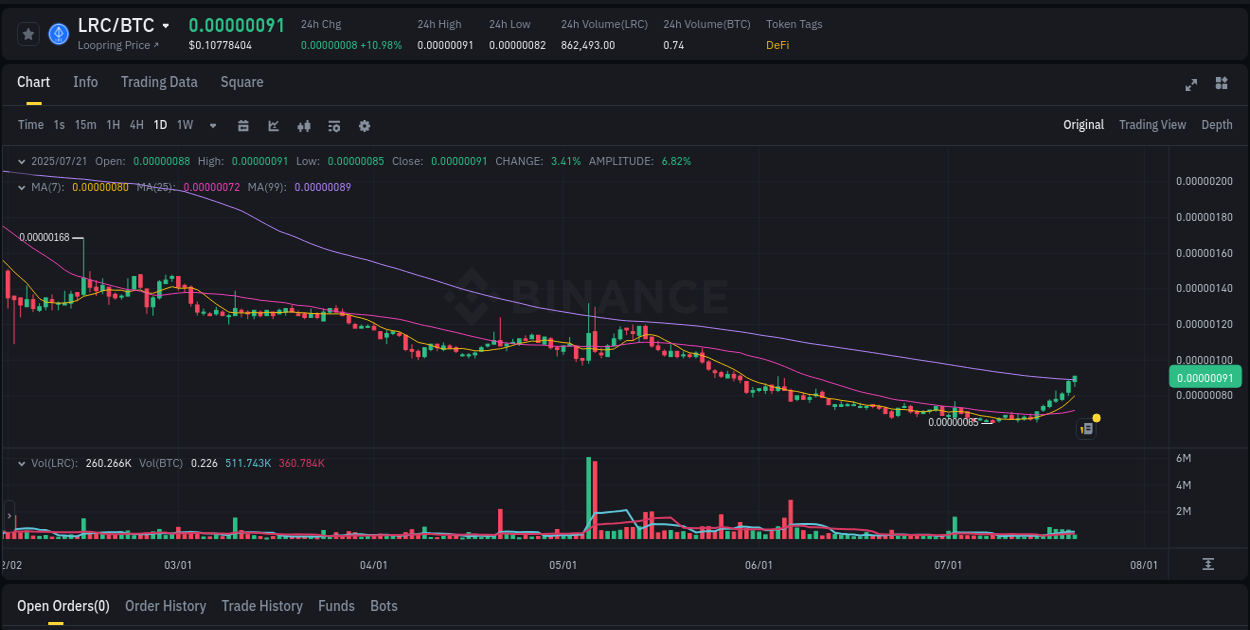
Task: Toggle the favorite star for LRC/BTC
Action: pos(27,33)
